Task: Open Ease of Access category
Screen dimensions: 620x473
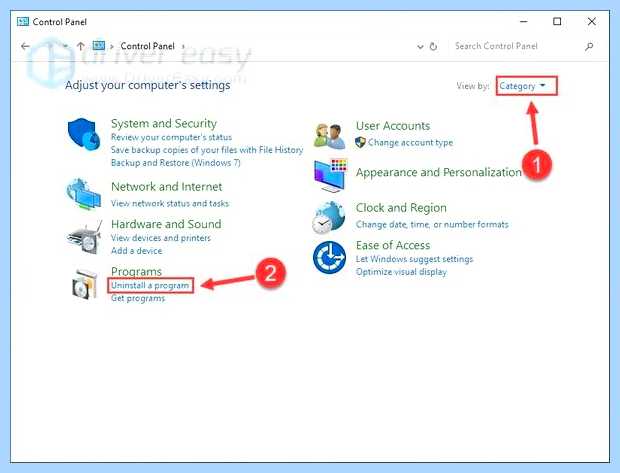Action: click(x=393, y=245)
